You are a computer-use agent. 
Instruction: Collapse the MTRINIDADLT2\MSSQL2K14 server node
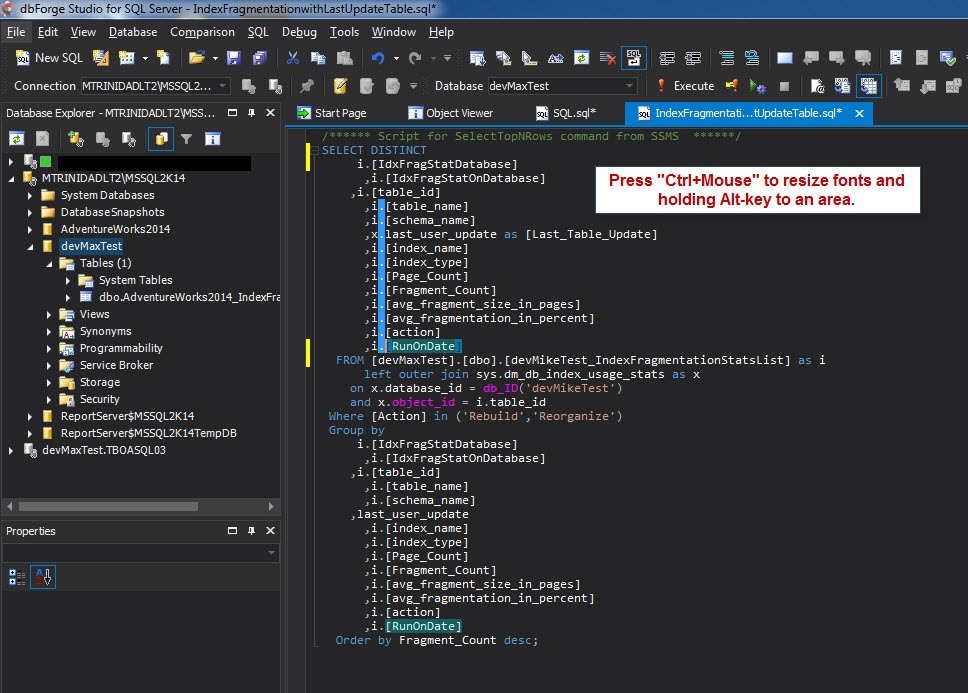click(x=11, y=178)
